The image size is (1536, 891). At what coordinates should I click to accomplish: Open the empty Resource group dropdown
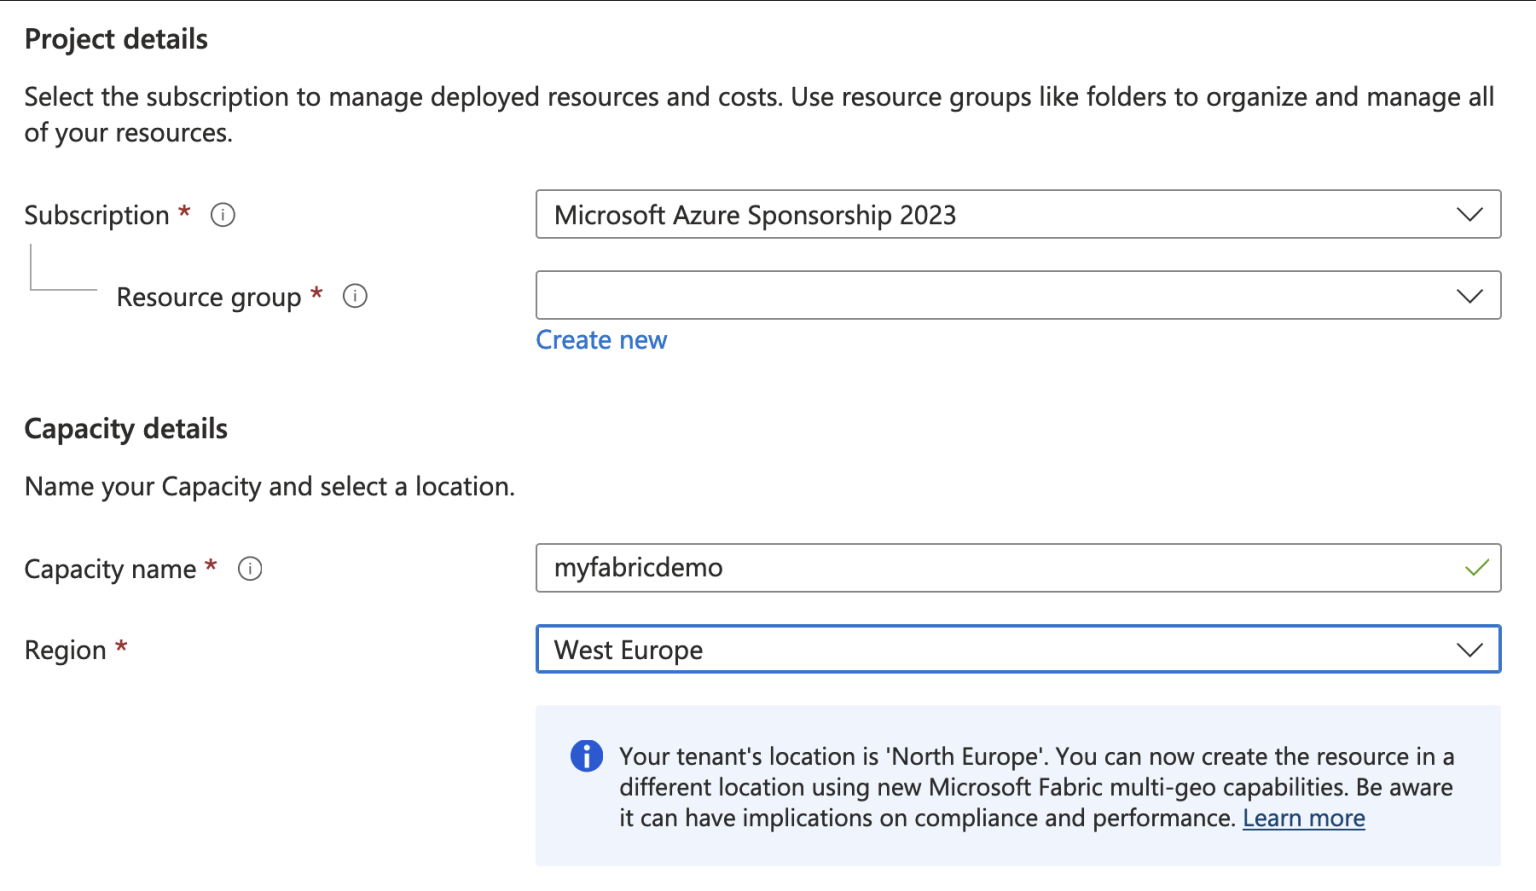coord(1018,295)
